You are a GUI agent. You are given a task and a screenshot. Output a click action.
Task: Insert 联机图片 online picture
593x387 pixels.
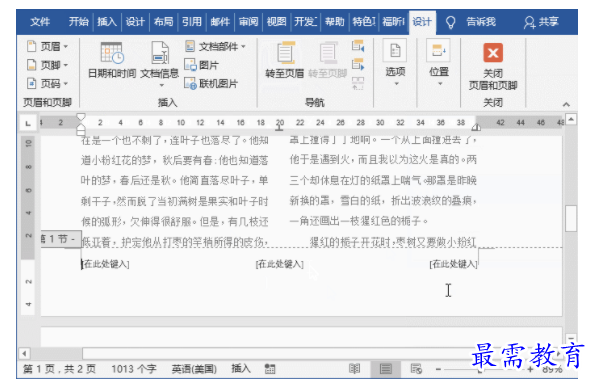[x=211, y=83]
